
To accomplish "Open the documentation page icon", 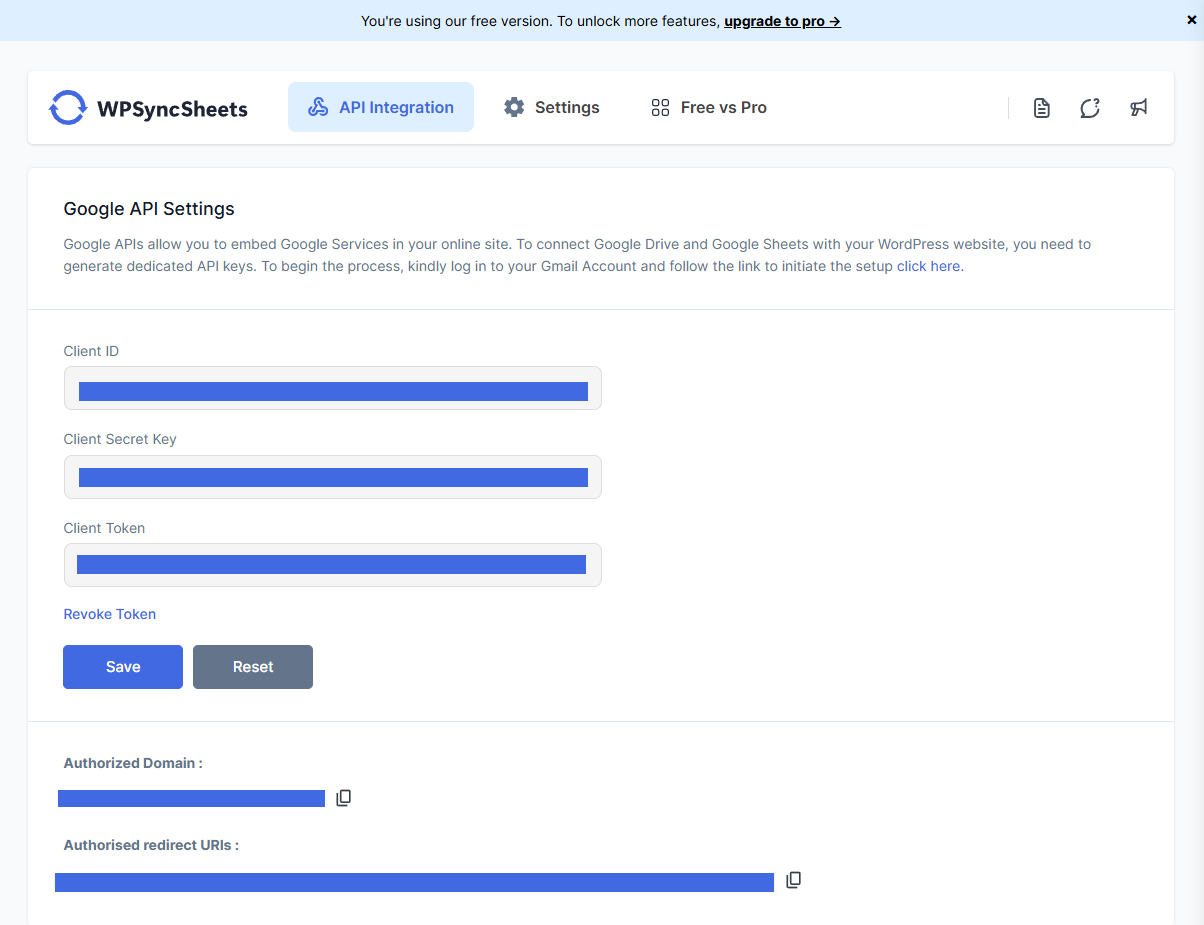I will point(1041,108).
